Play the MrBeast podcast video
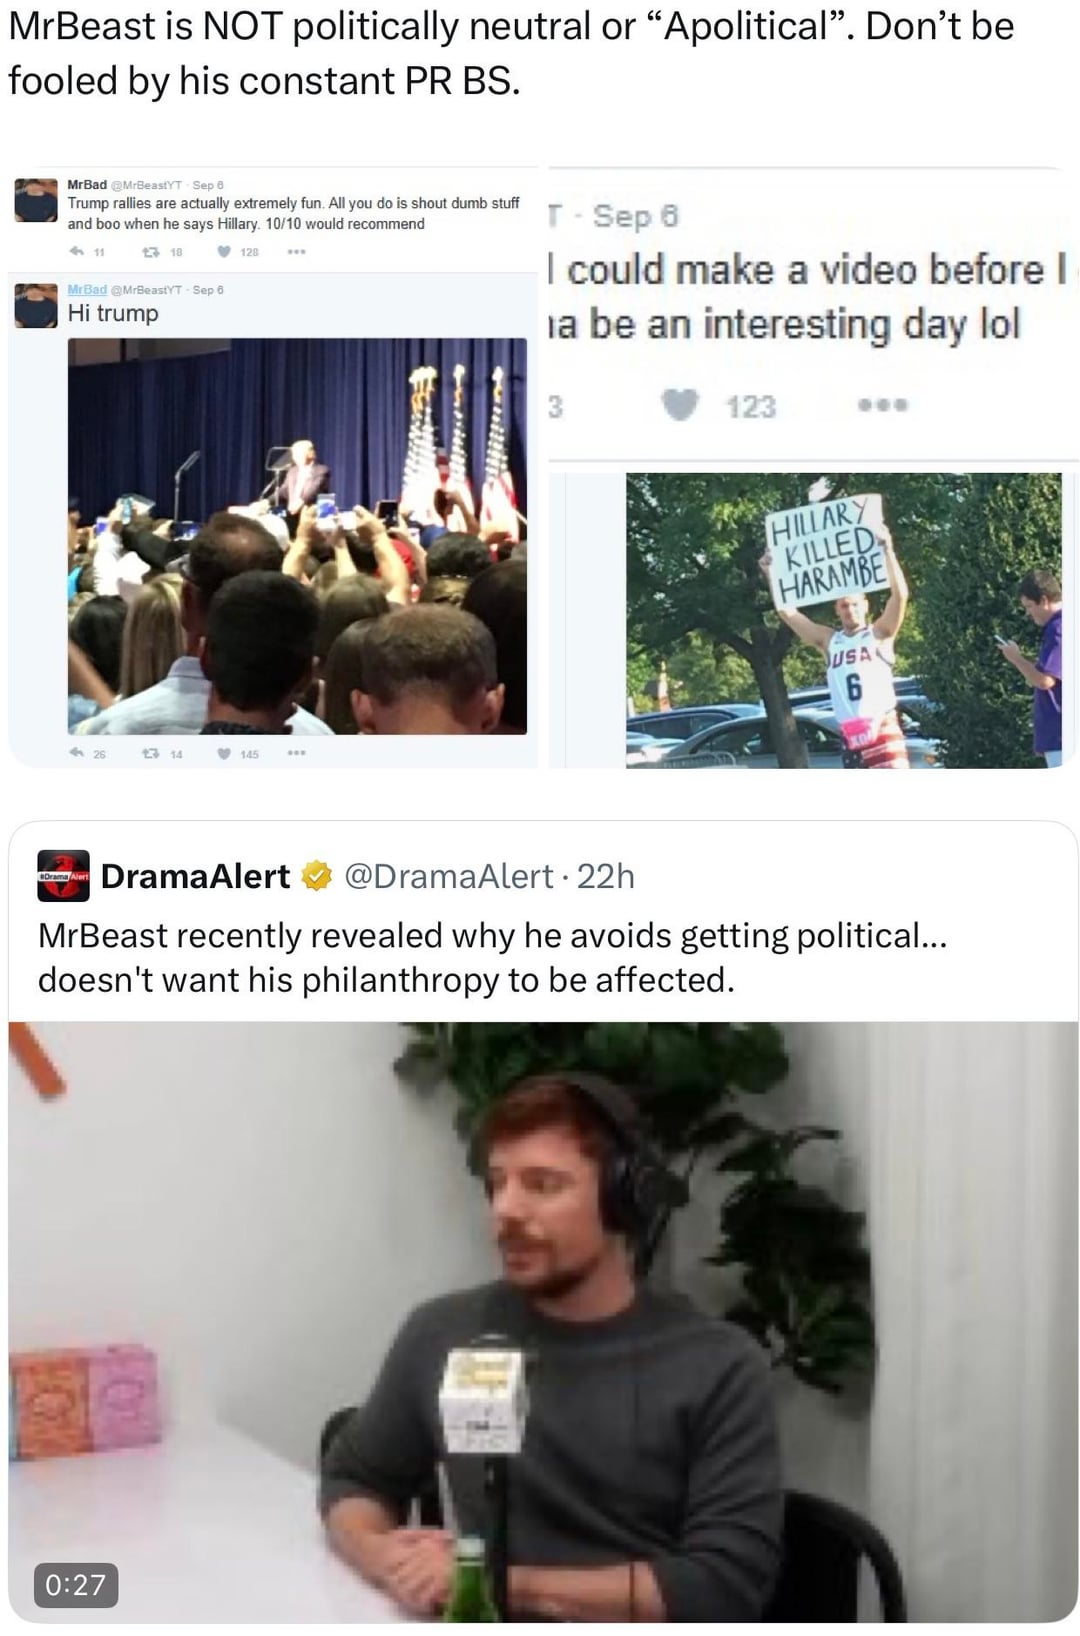1080x1636 pixels. coord(542,1321)
